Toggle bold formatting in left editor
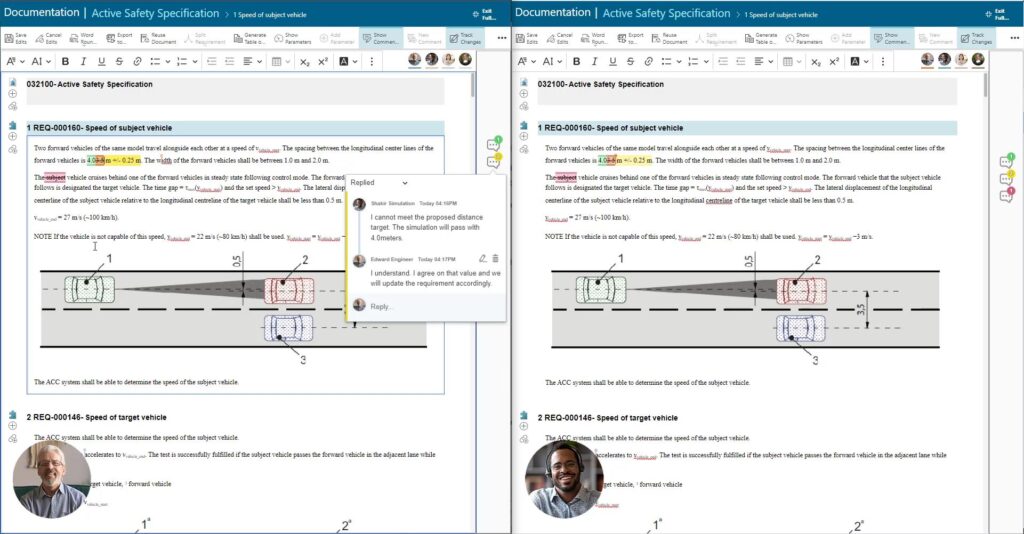The width and height of the screenshot is (1024, 534). pyautogui.click(x=65, y=61)
